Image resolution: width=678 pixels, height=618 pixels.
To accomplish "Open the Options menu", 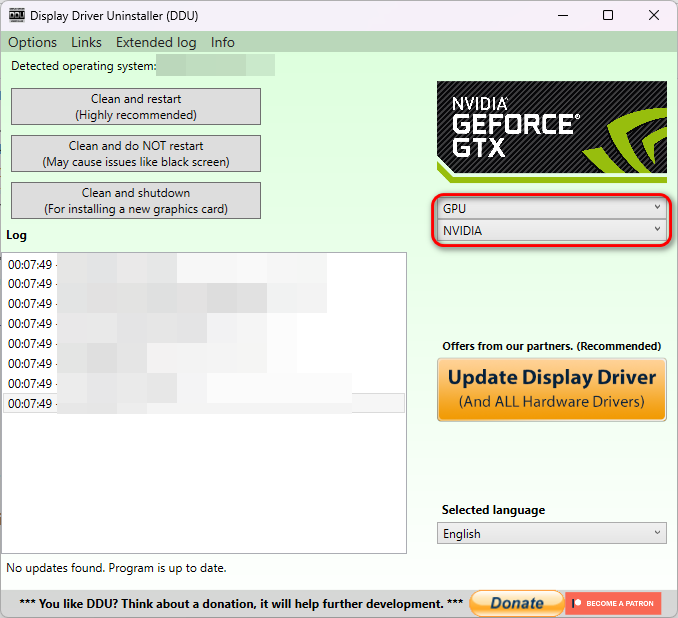I will point(33,42).
